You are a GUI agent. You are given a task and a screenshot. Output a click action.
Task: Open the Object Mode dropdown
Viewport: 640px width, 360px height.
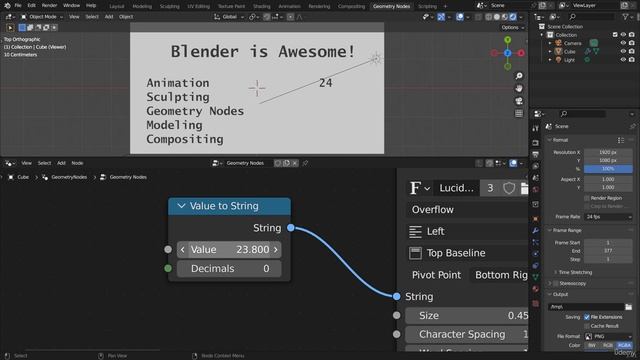(x=42, y=17)
